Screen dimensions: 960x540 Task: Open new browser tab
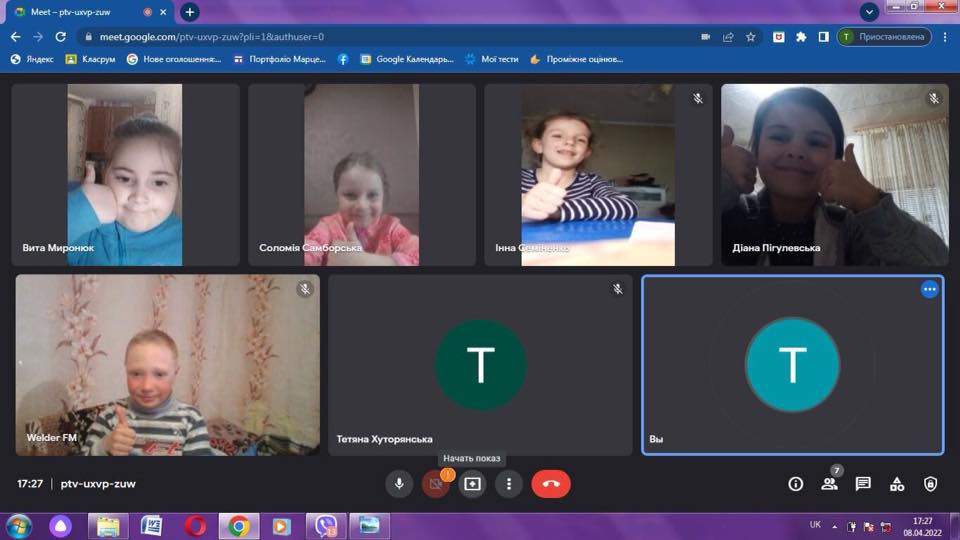click(189, 12)
